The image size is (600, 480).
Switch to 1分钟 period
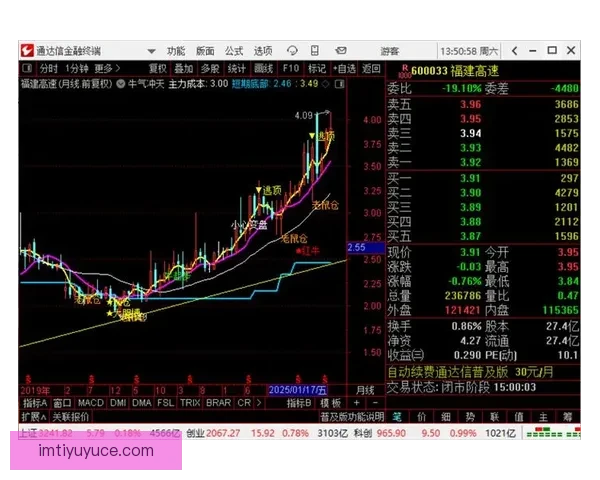tap(77, 69)
